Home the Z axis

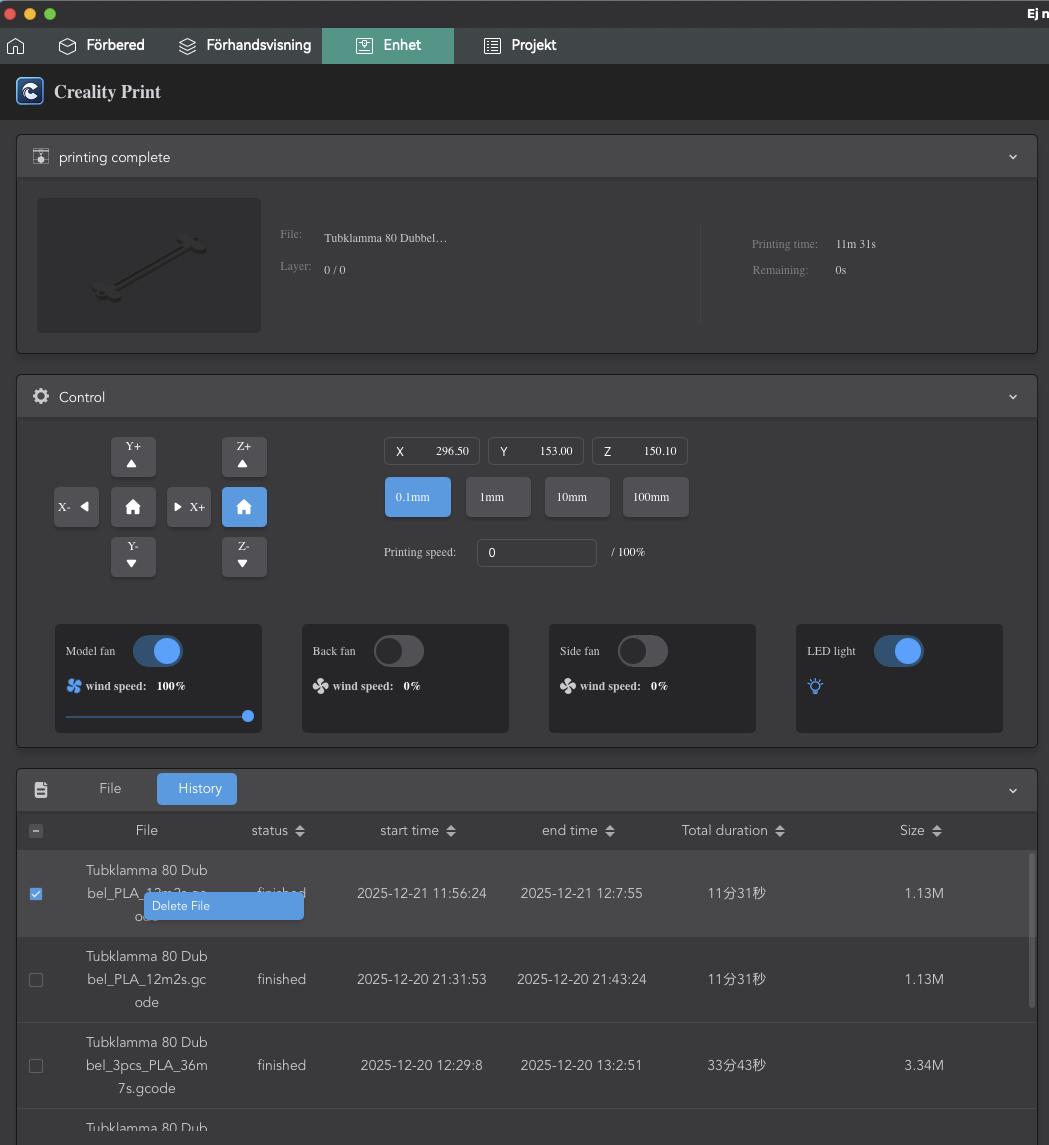(x=244, y=507)
